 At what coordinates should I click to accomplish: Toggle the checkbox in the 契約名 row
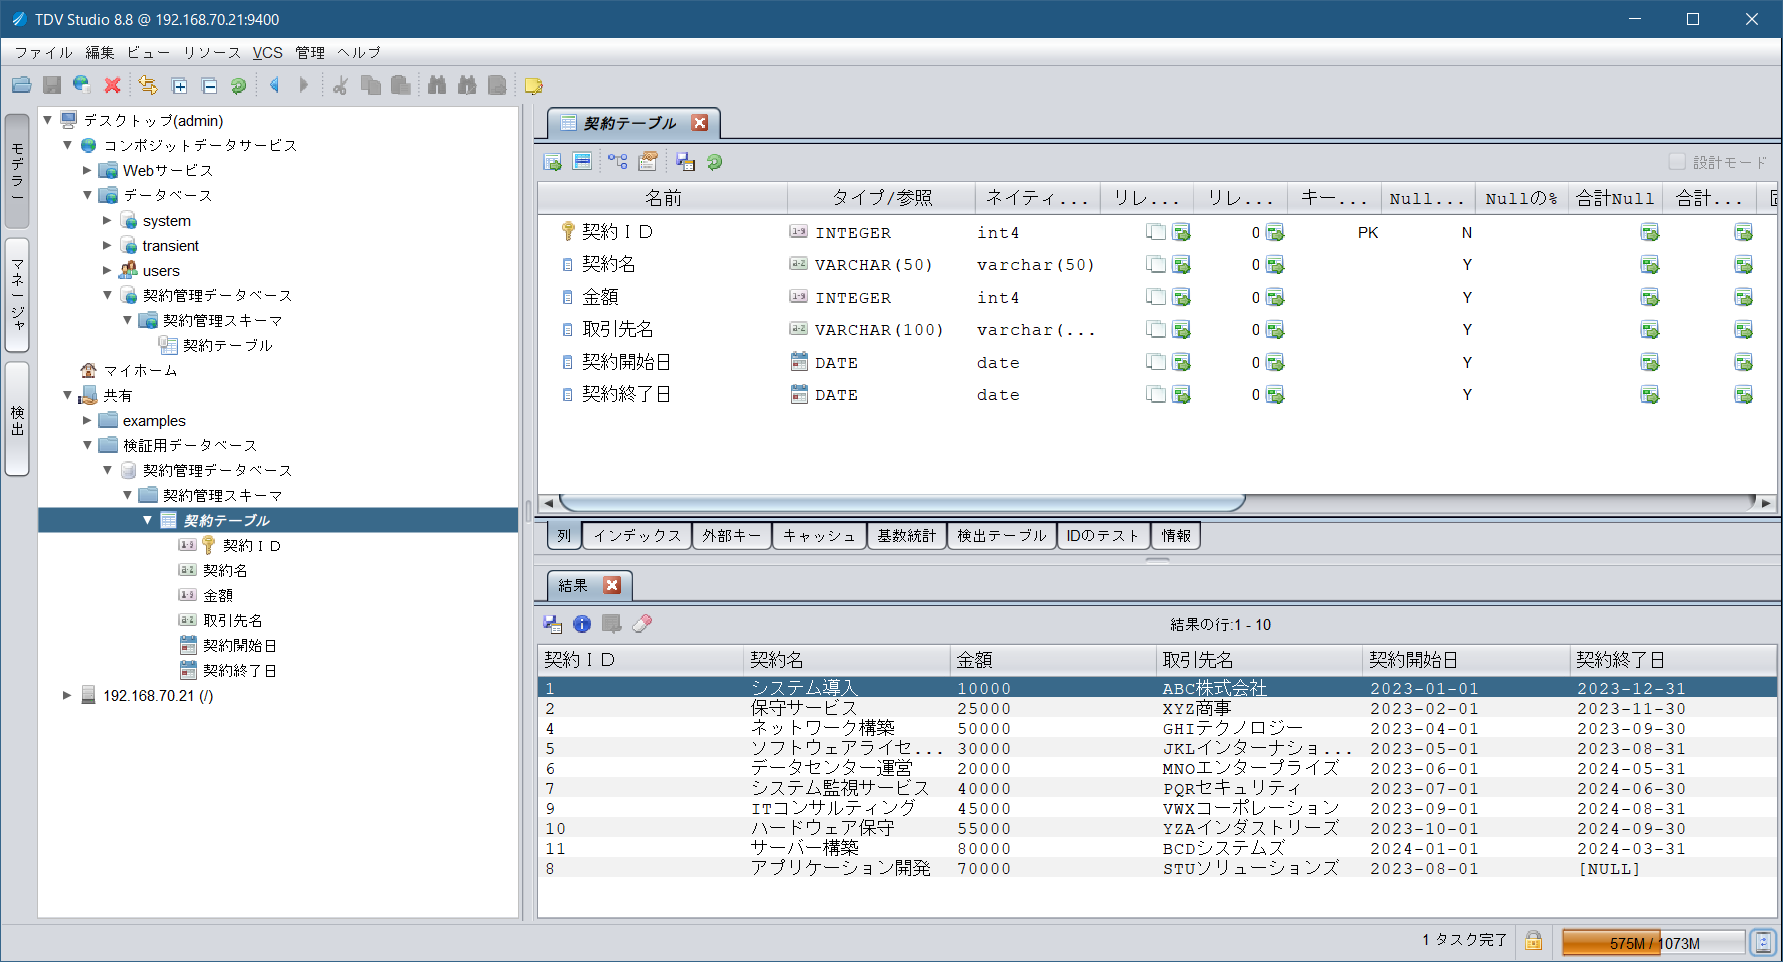point(1156,265)
